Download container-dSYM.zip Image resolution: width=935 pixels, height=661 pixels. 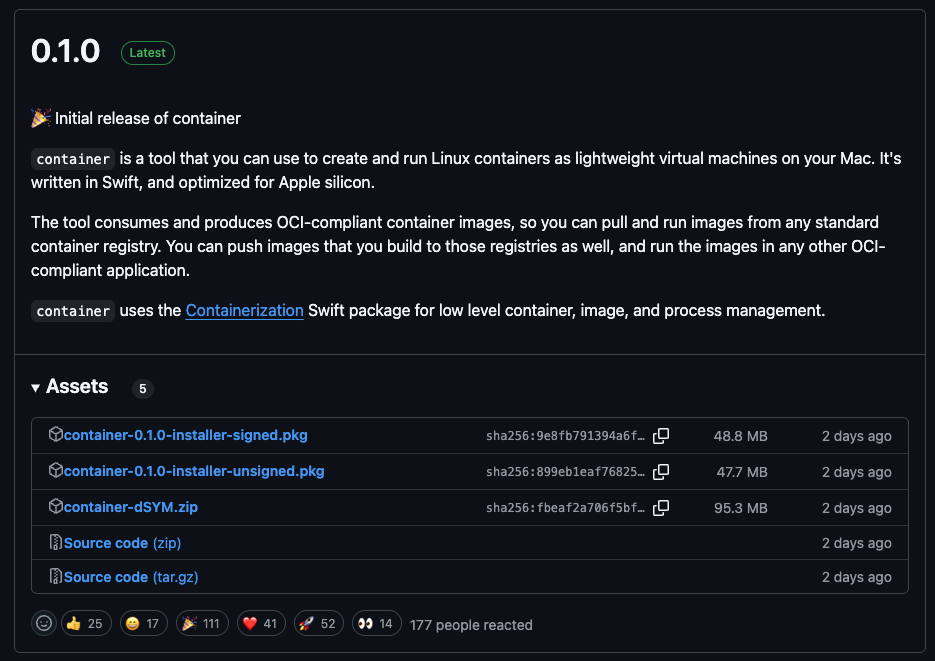click(131, 507)
